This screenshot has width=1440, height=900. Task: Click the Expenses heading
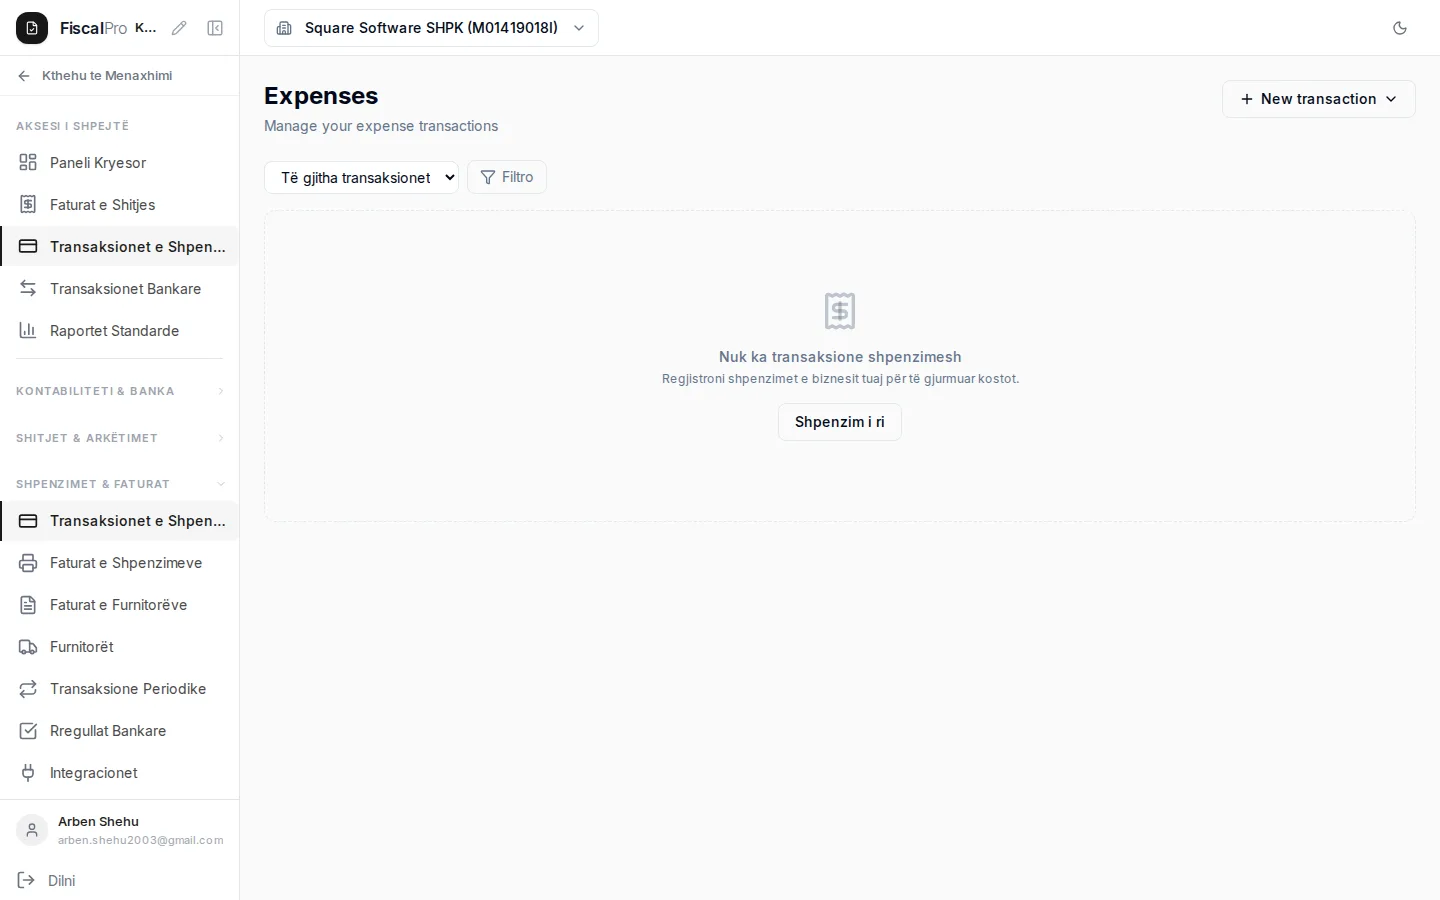click(x=321, y=96)
